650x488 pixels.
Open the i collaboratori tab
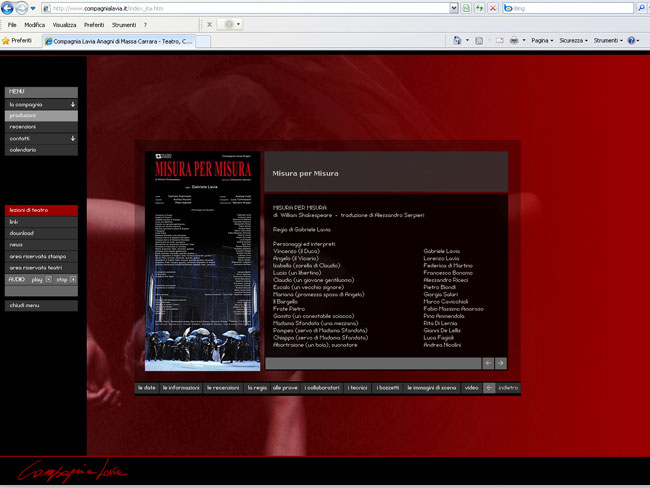coord(322,388)
